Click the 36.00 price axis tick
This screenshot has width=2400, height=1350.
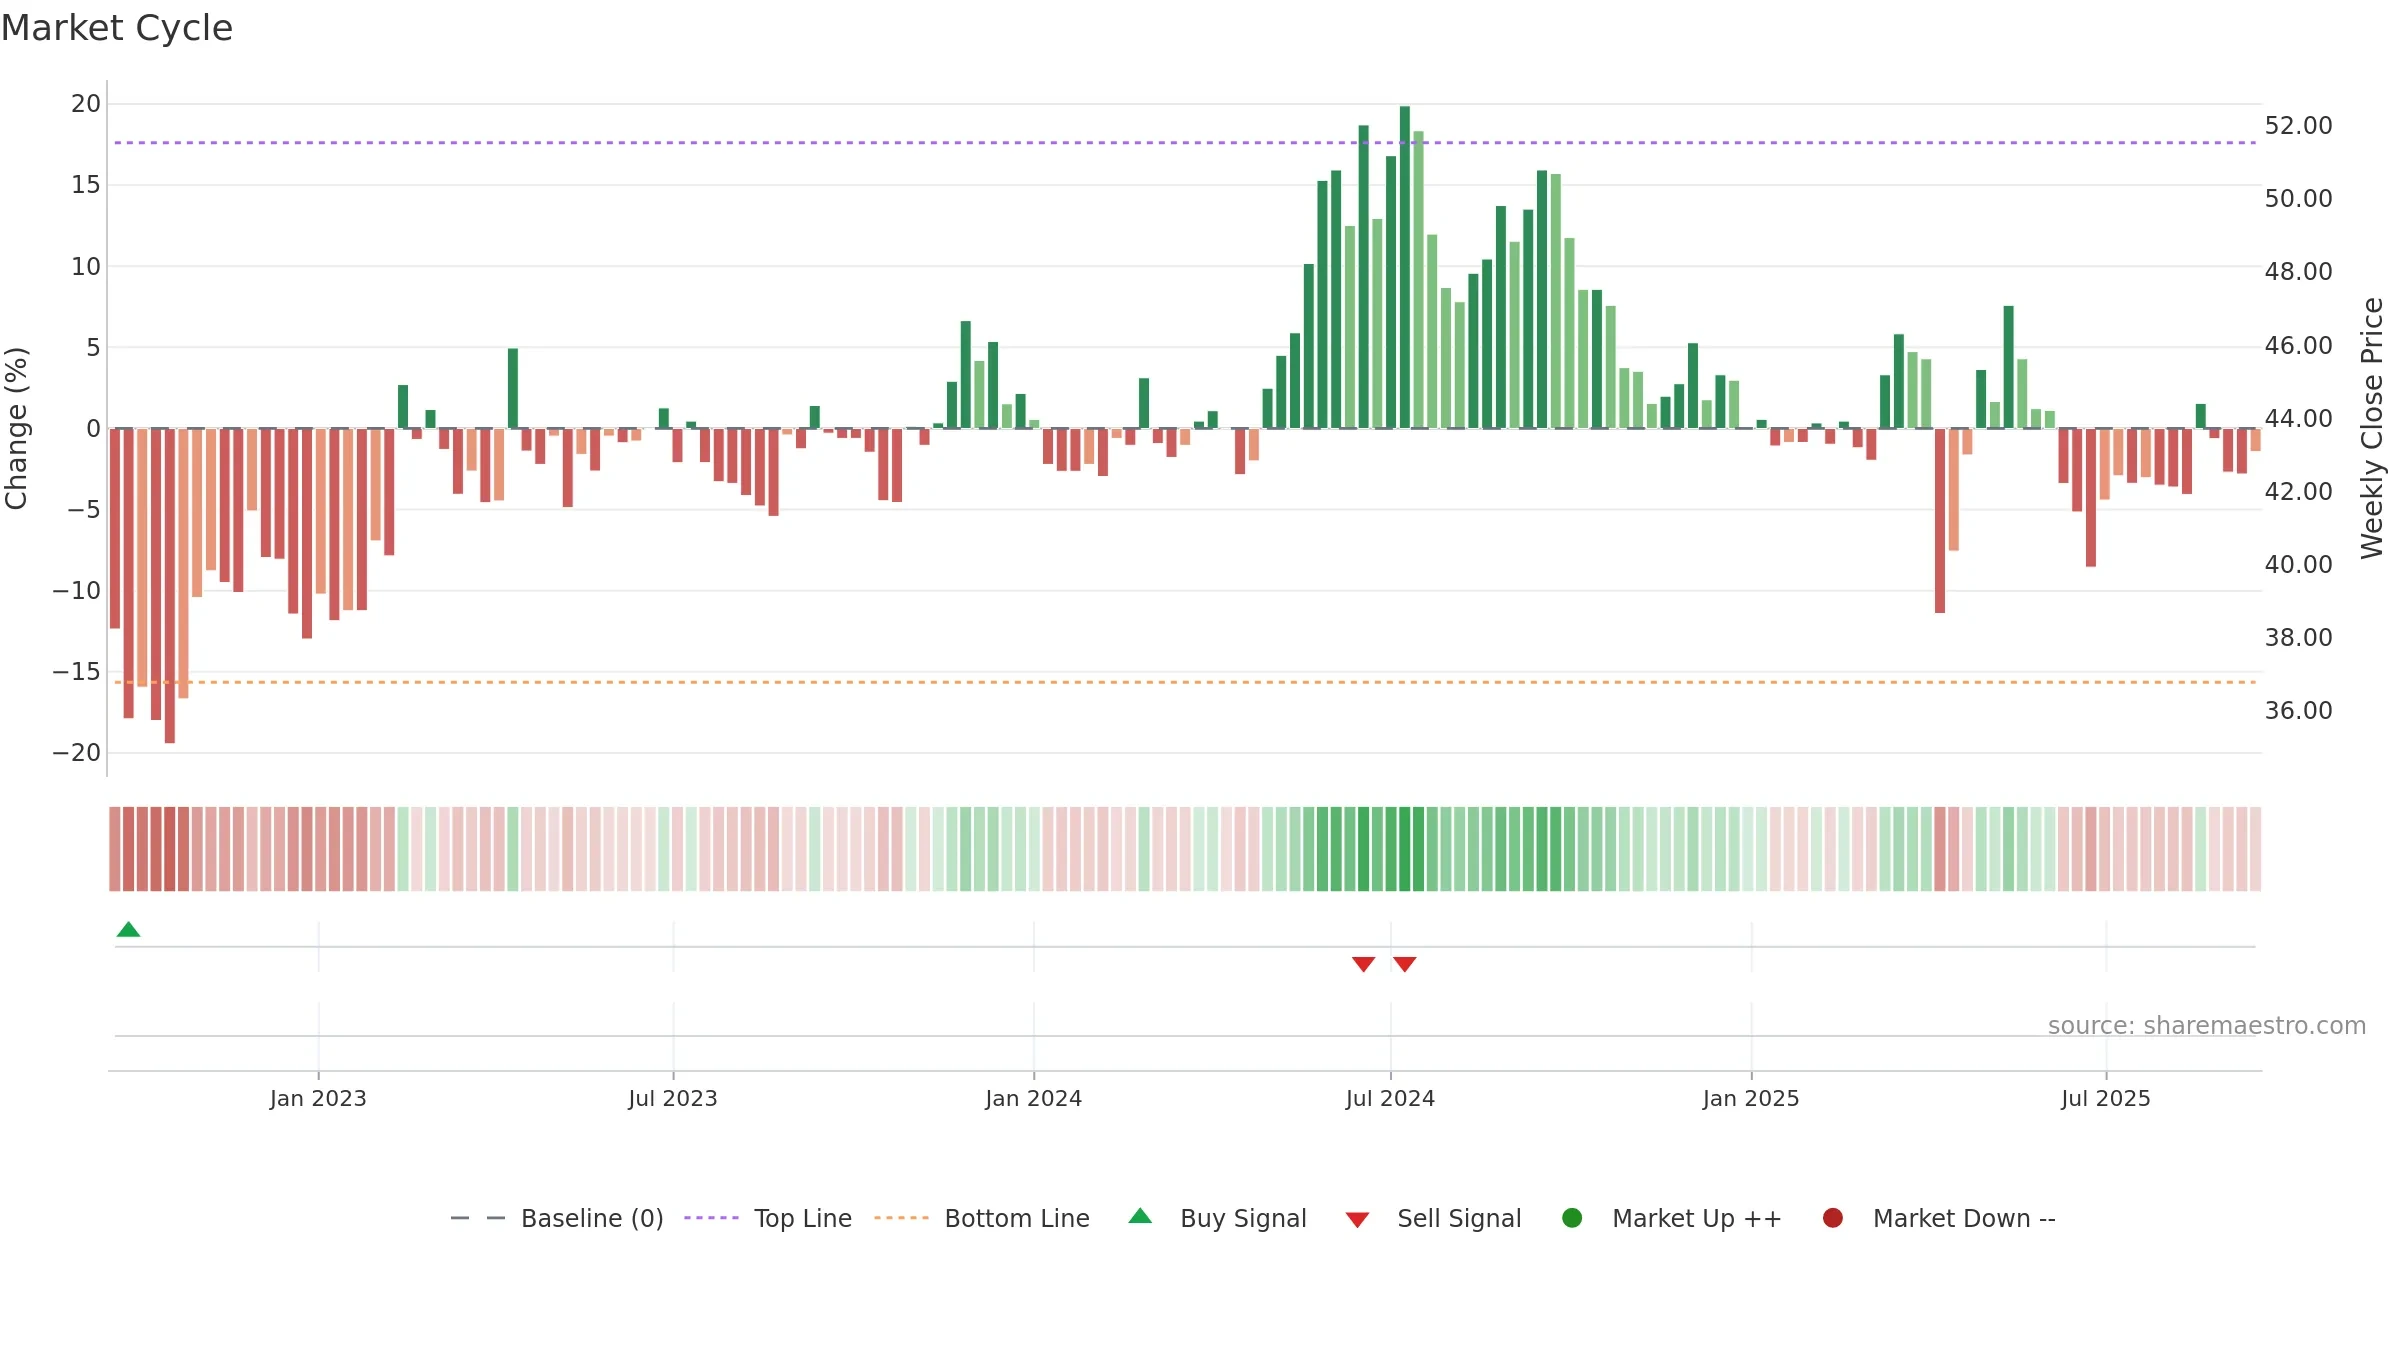click(x=2298, y=711)
